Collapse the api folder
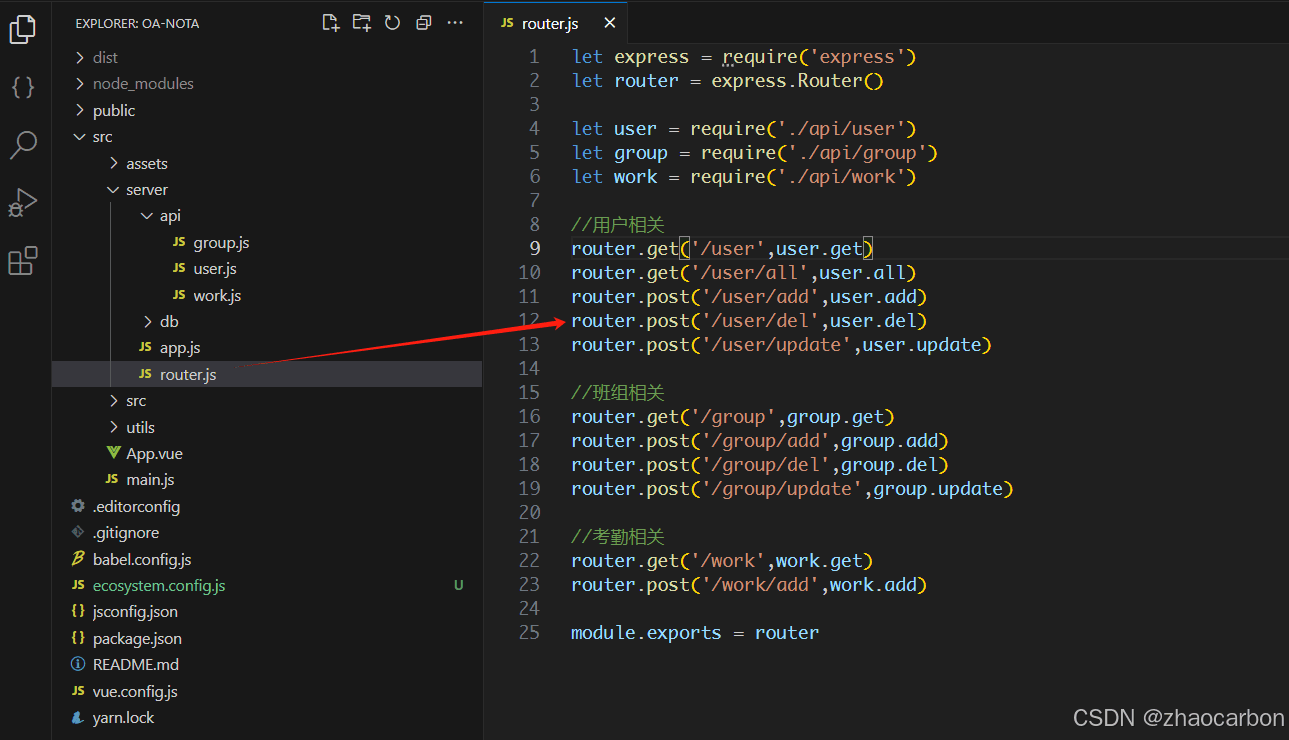 point(170,216)
